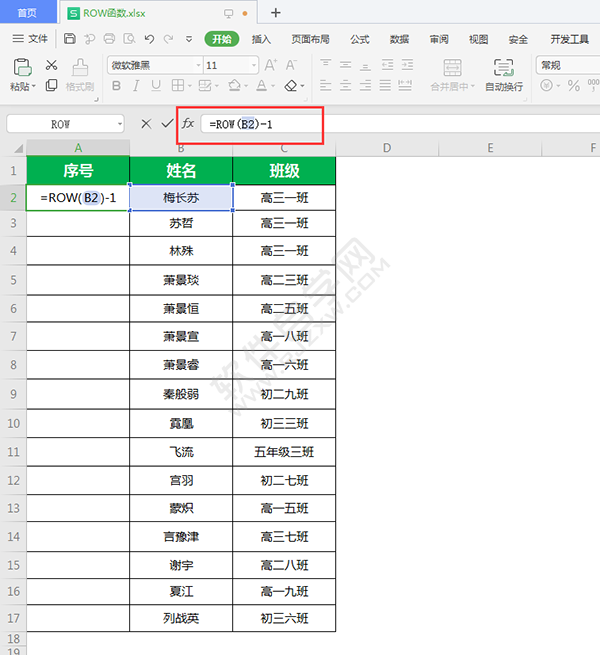Switch to the 开发工具 ribbon tab

click(x=569, y=39)
